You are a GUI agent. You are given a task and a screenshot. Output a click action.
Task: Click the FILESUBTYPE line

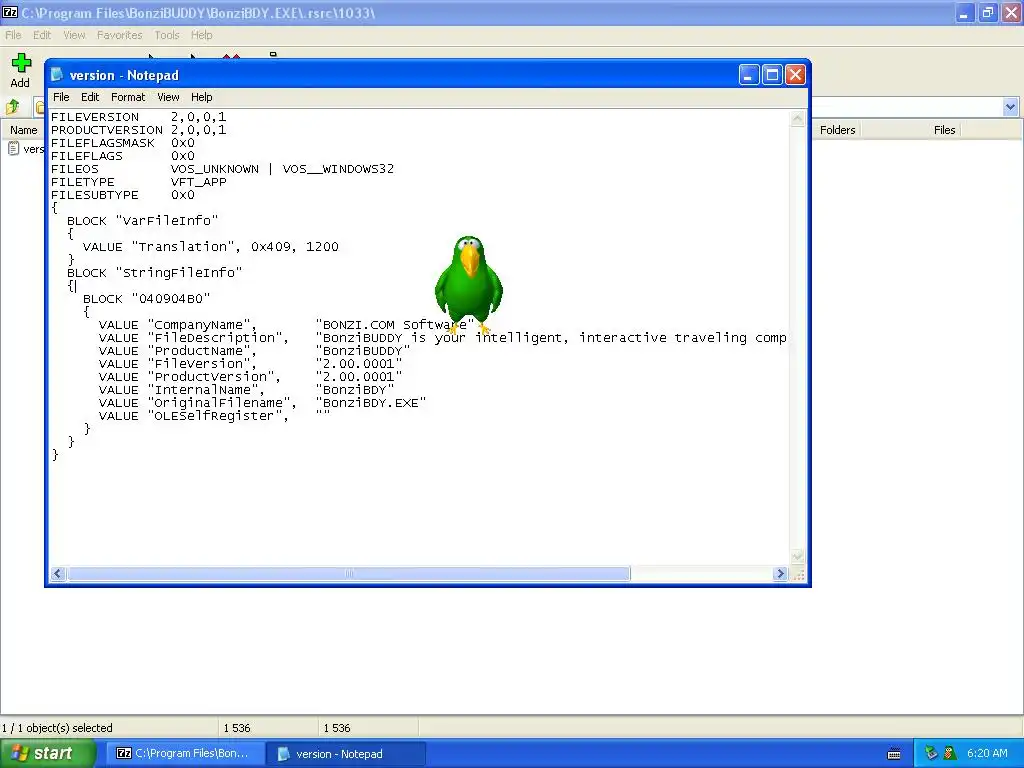123,195
